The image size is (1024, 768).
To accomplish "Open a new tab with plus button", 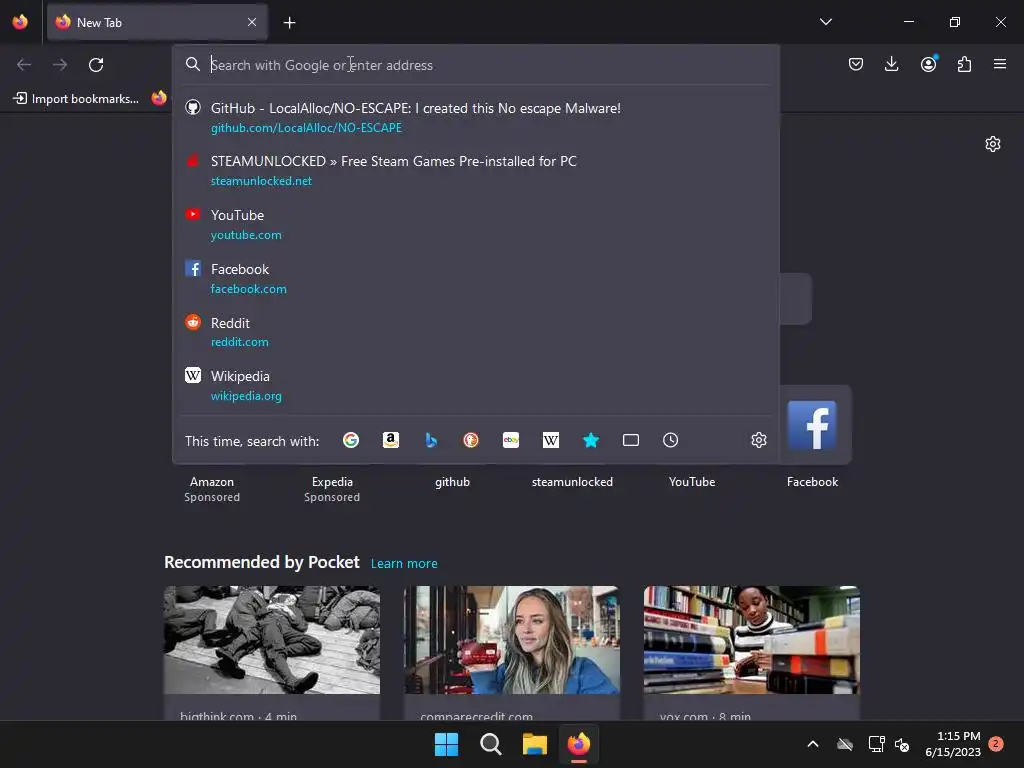I will click(x=289, y=23).
